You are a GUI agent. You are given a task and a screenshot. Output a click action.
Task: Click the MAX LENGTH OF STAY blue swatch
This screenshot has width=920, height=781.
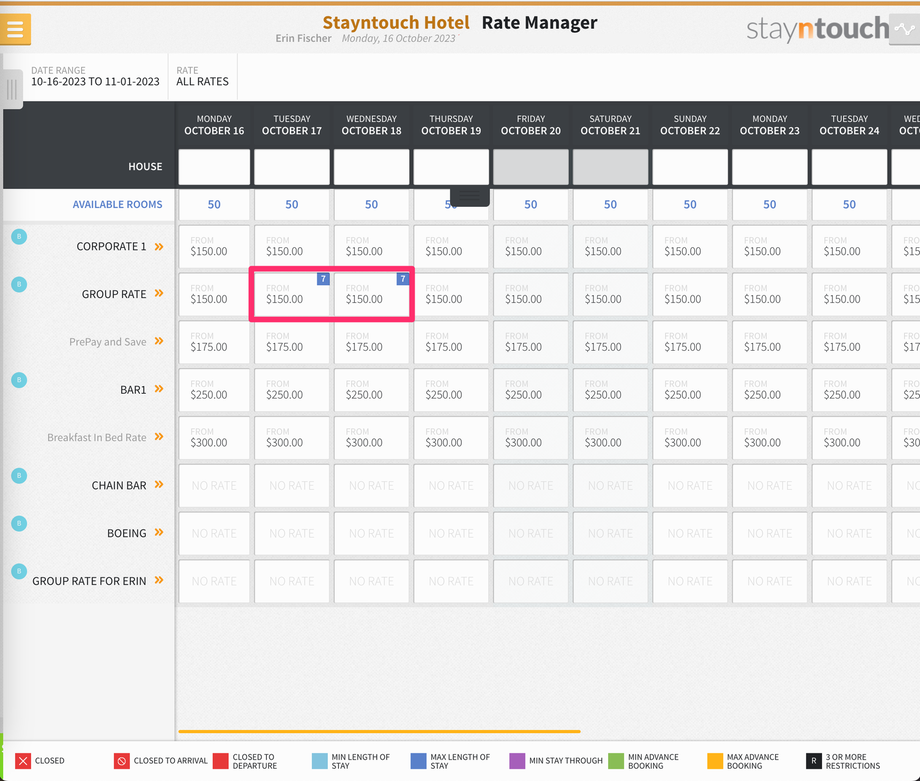(x=418, y=761)
